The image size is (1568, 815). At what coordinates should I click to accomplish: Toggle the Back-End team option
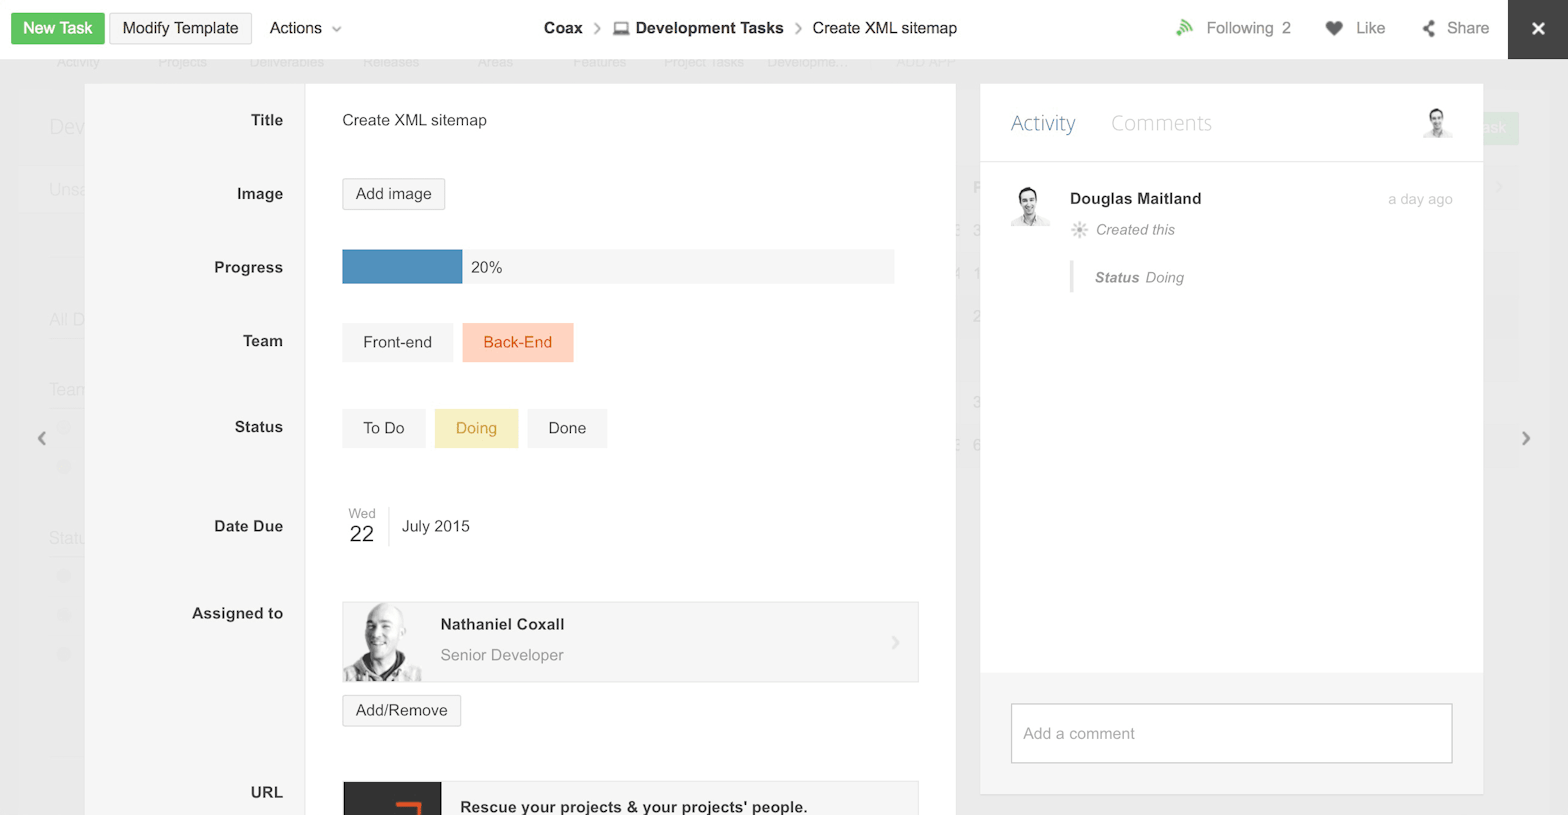pyautogui.click(x=517, y=342)
